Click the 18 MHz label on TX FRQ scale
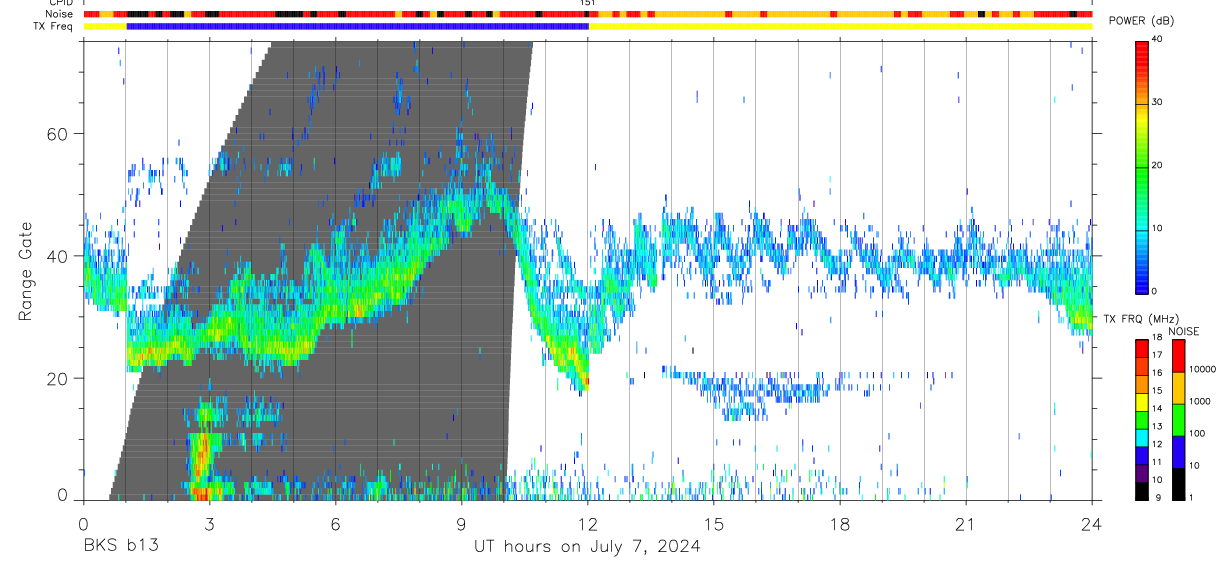 (1158, 338)
